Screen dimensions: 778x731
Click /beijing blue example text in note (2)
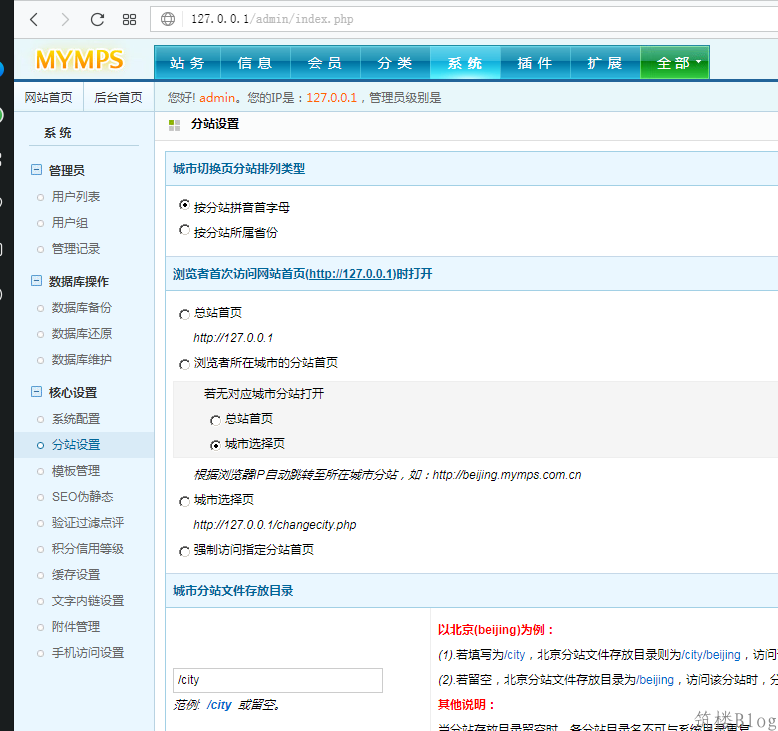tap(655, 679)
